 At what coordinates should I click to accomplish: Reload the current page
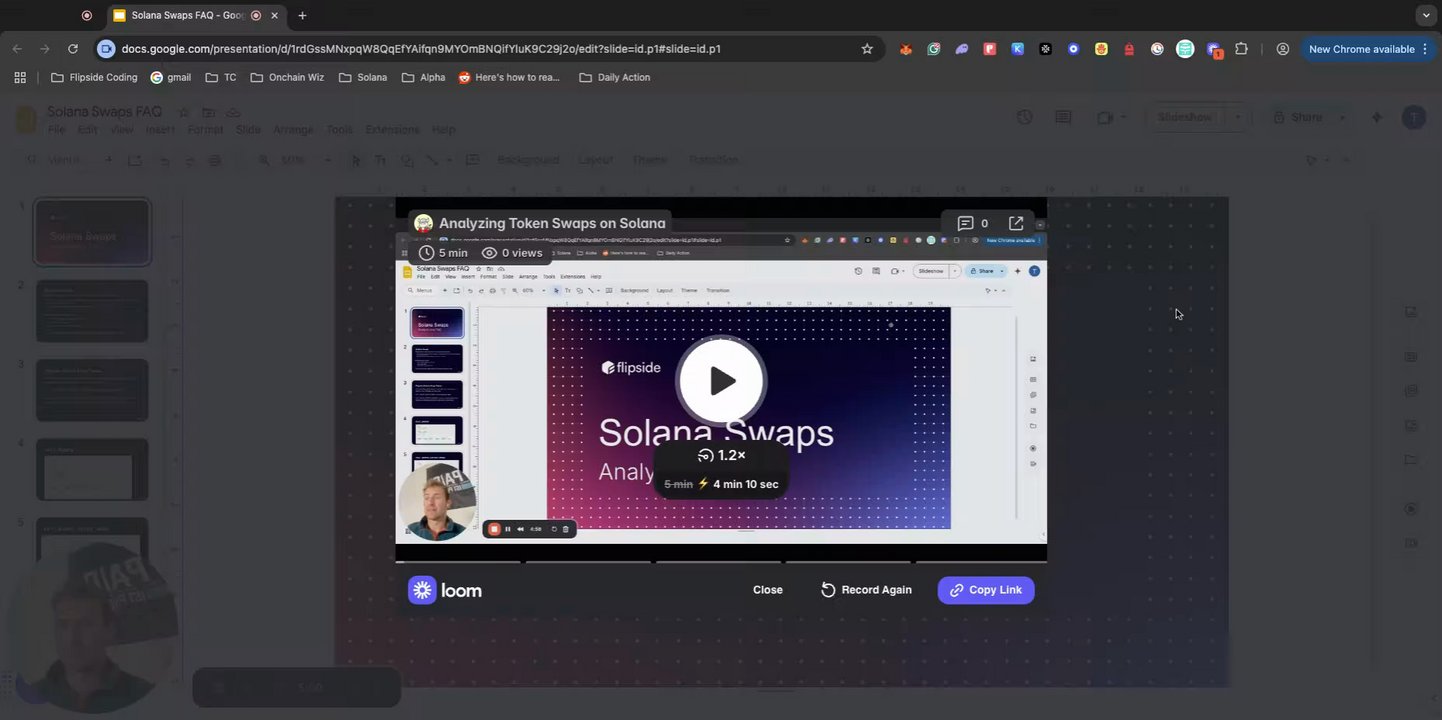click(x=73, y=49)
